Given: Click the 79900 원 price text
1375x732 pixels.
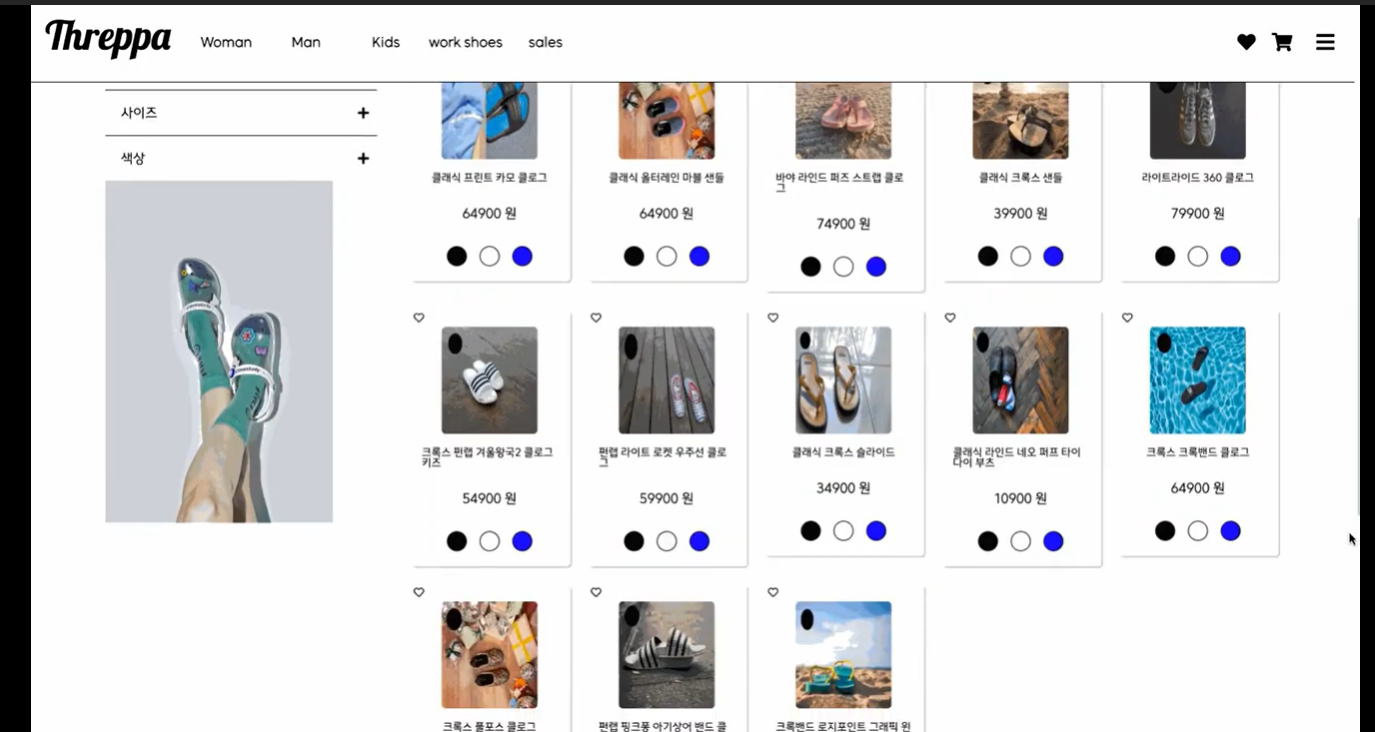Looking at the screenshot, I should tap(1197, 213).
